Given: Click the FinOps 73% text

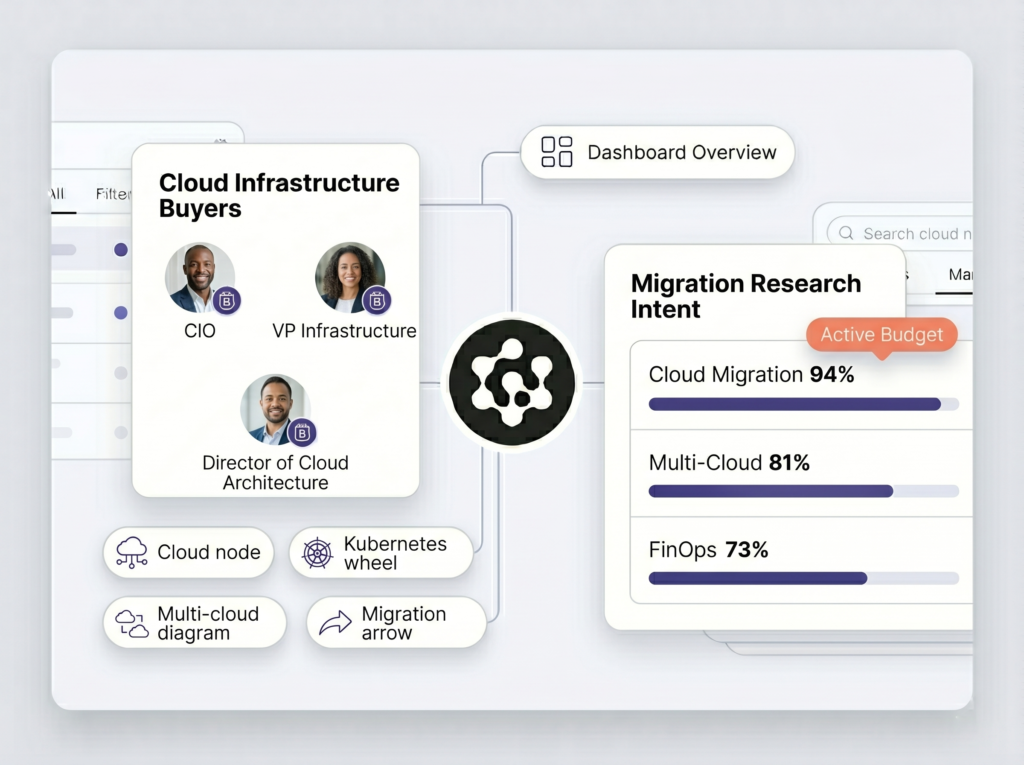Looking at the screenshot, I should point(708,549).
